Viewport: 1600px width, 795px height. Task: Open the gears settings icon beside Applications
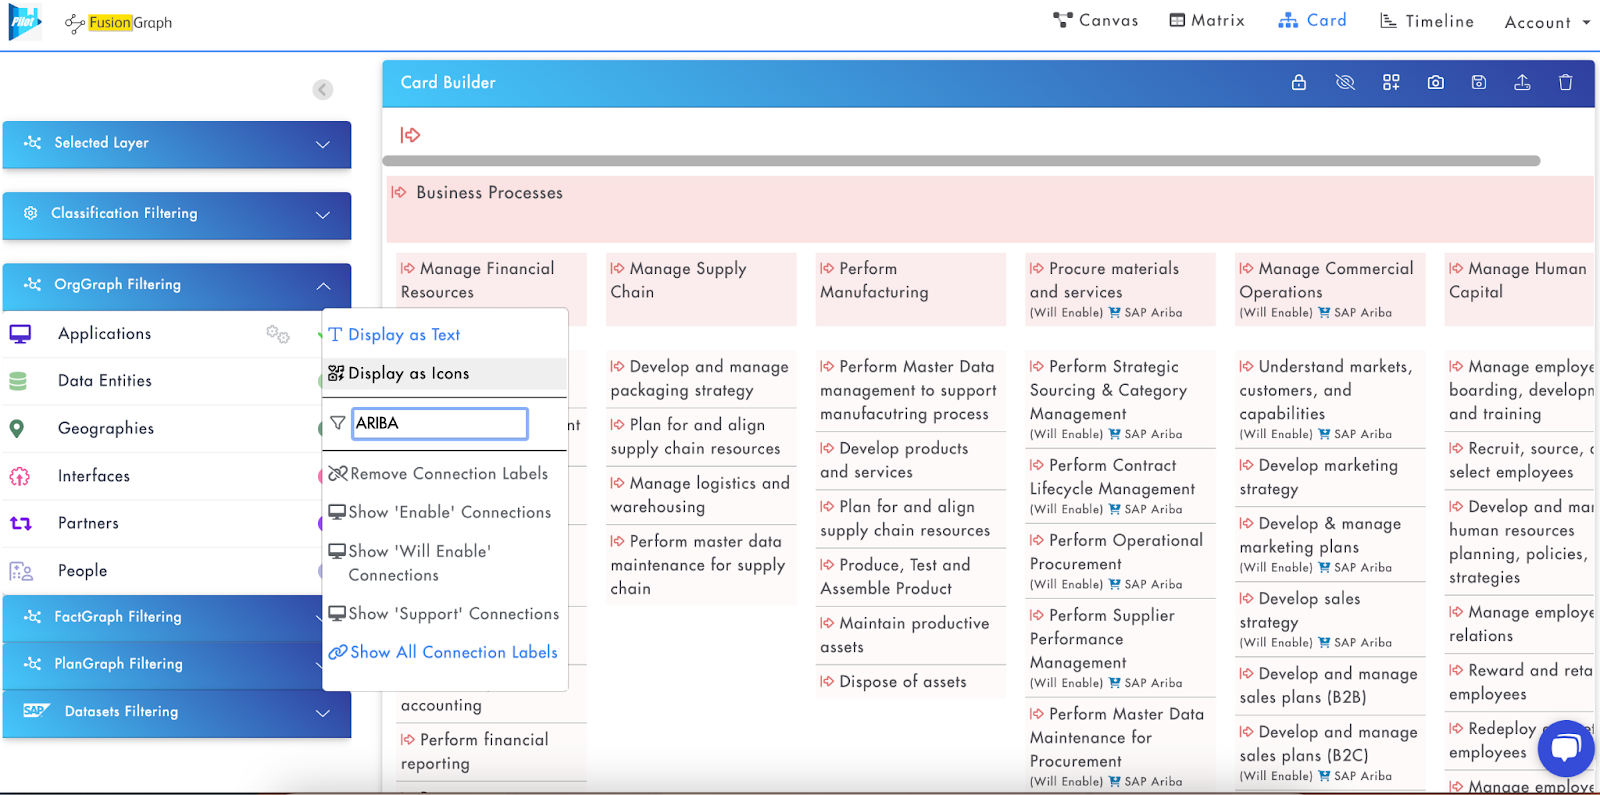tap(278, 334)
